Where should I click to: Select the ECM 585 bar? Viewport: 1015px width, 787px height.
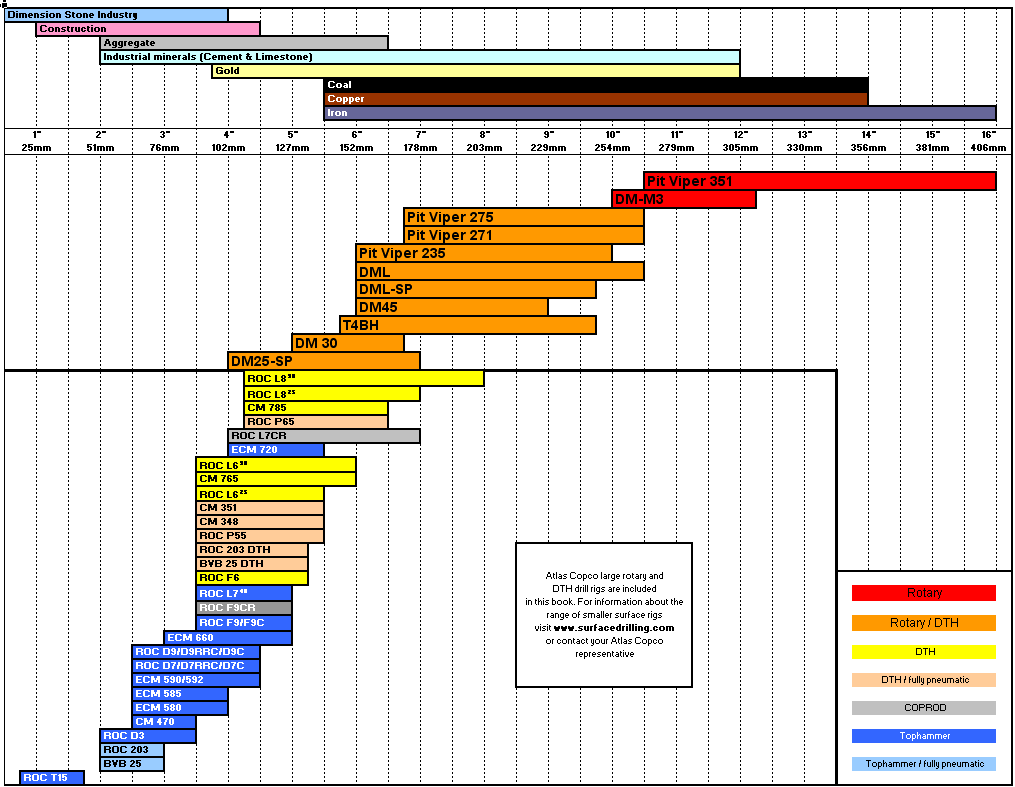[180, 694]
